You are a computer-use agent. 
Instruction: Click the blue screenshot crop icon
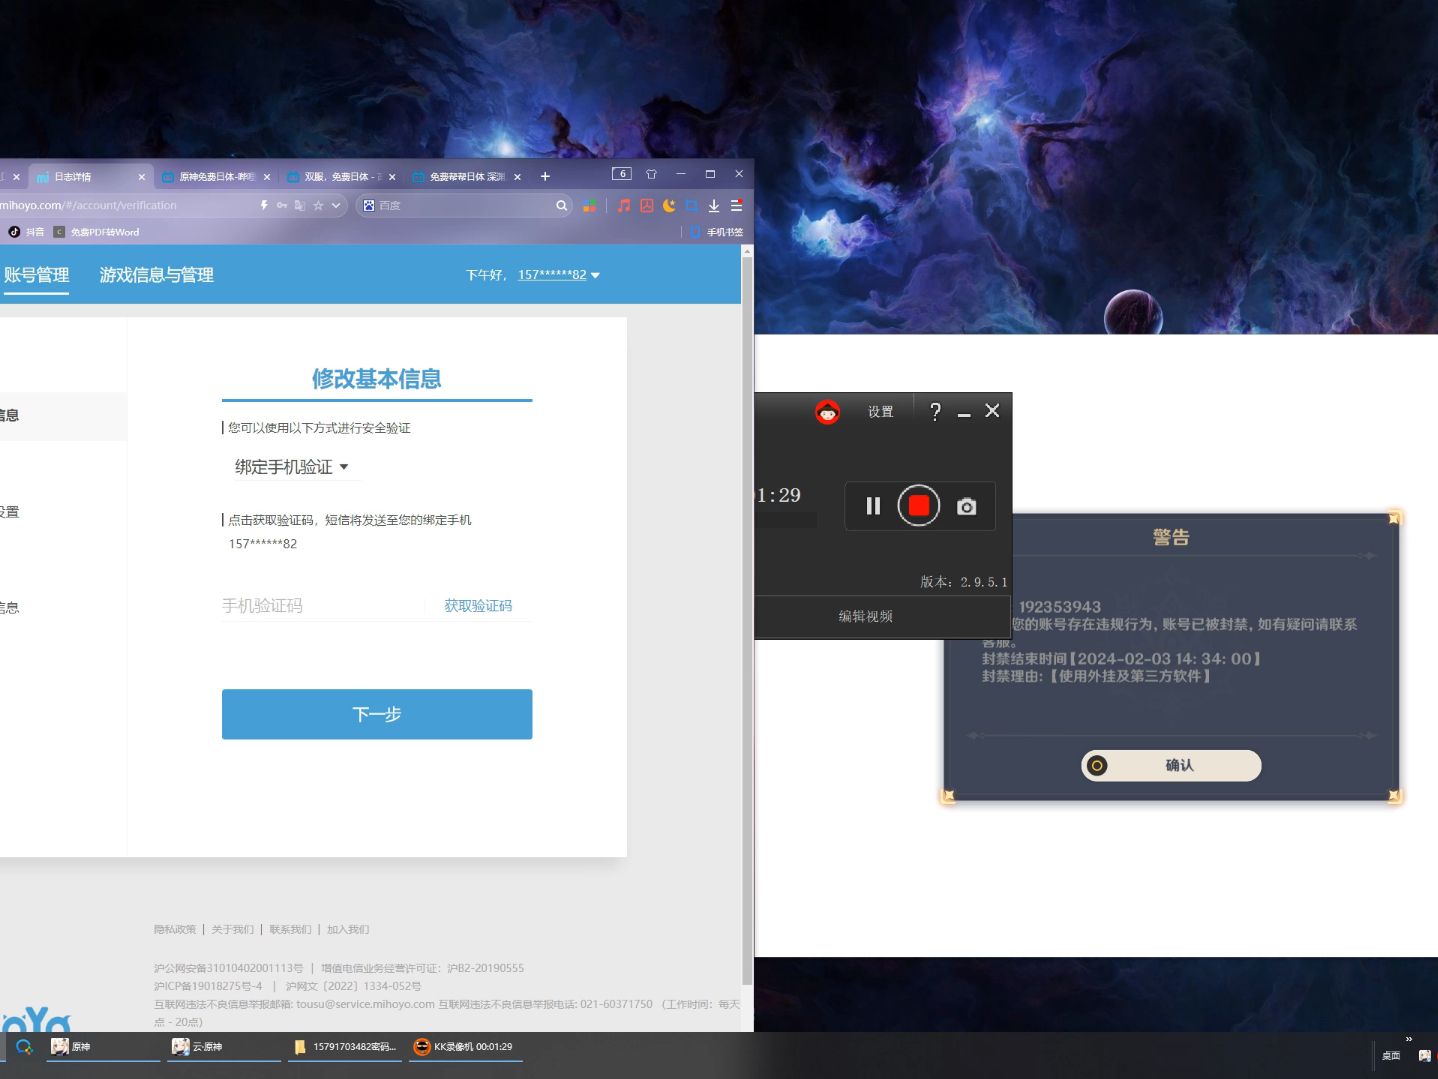coord(691,205)
